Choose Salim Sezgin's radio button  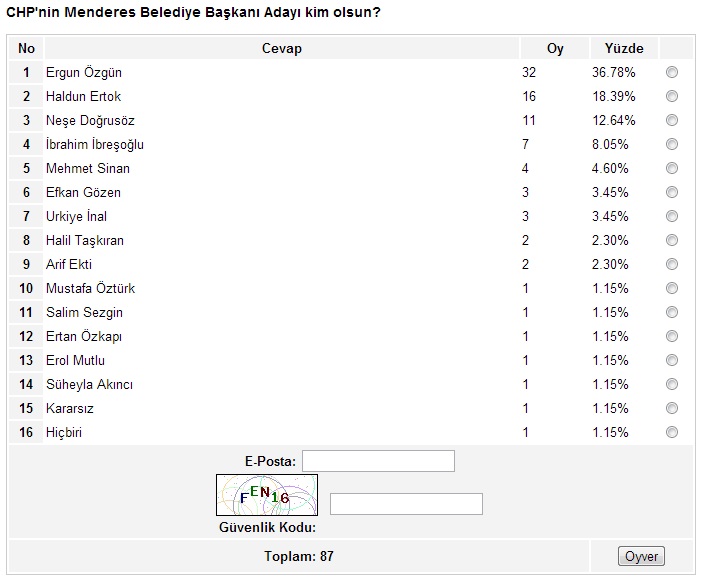[x=671, y=312]
